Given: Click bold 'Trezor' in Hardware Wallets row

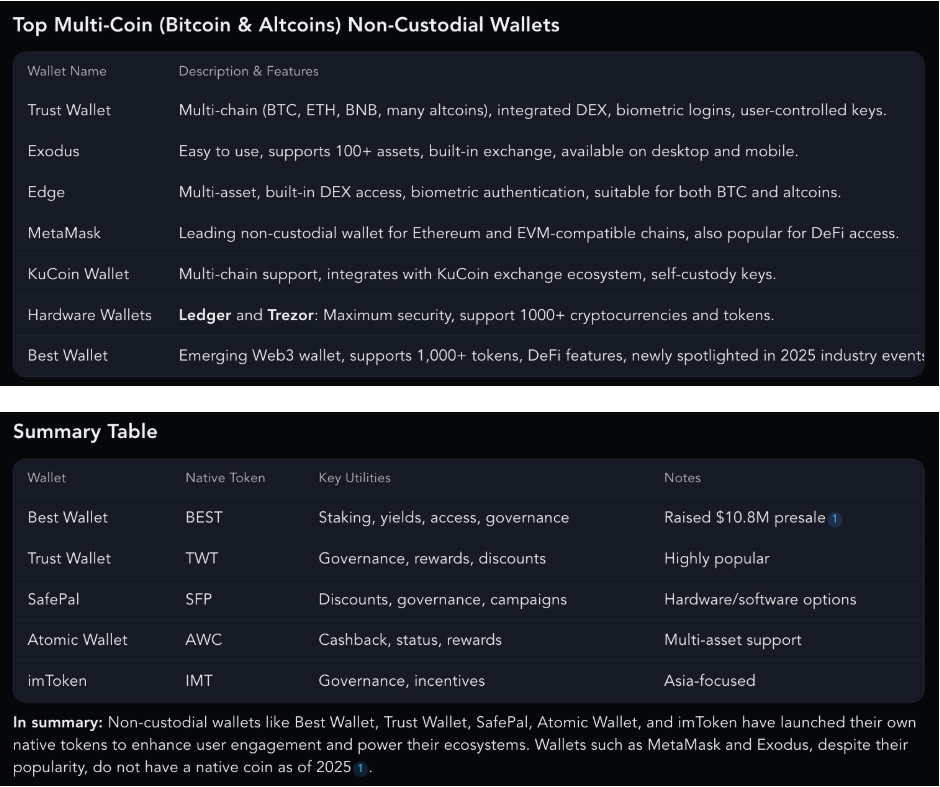Looking at the screenshot, I should tap(291, 315).
